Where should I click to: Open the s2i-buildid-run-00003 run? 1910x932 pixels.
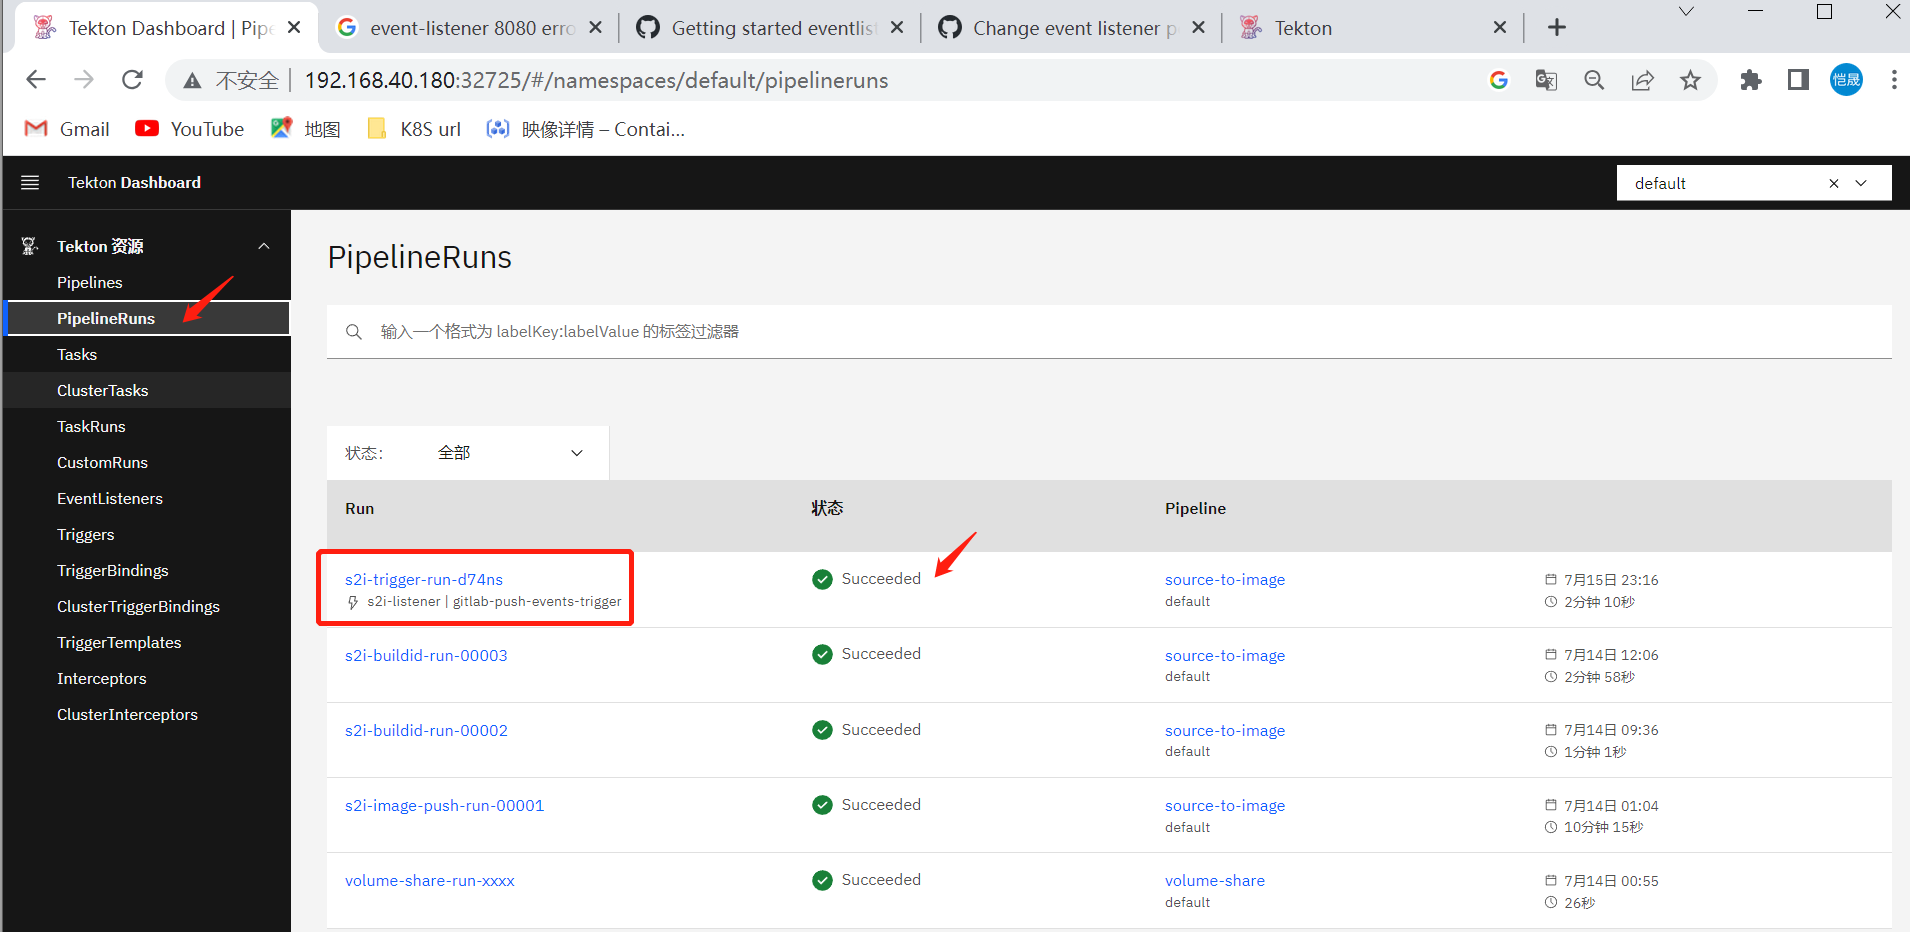pos(426,655)
